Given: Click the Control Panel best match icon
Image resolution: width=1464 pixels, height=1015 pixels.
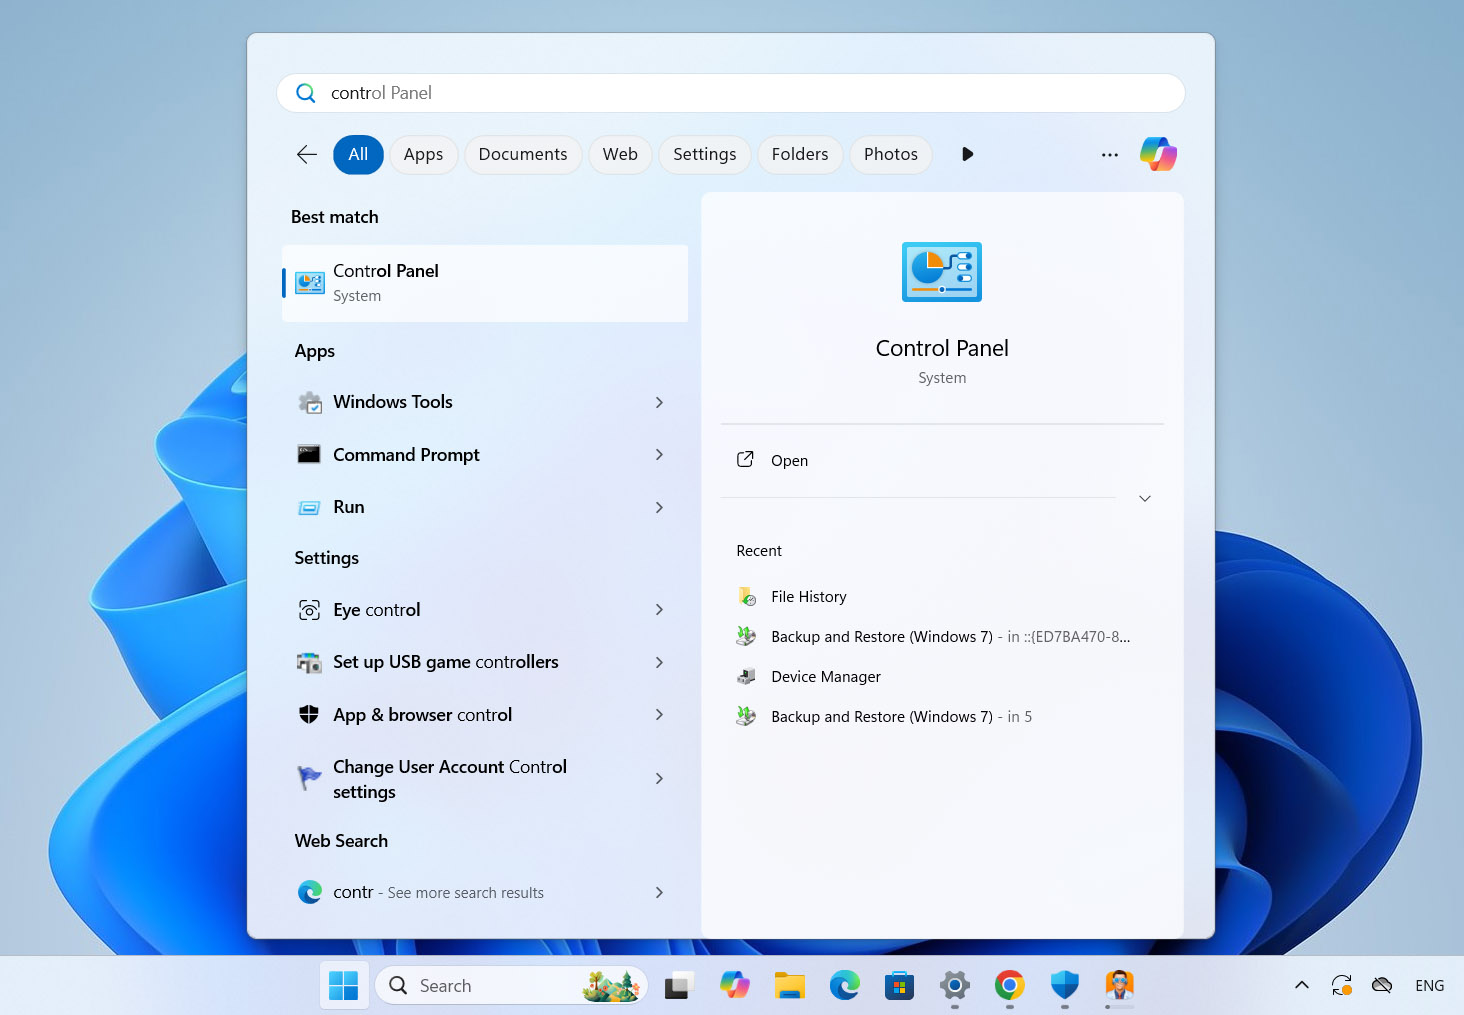Looking at the screenshot, I should pos(310,283).
